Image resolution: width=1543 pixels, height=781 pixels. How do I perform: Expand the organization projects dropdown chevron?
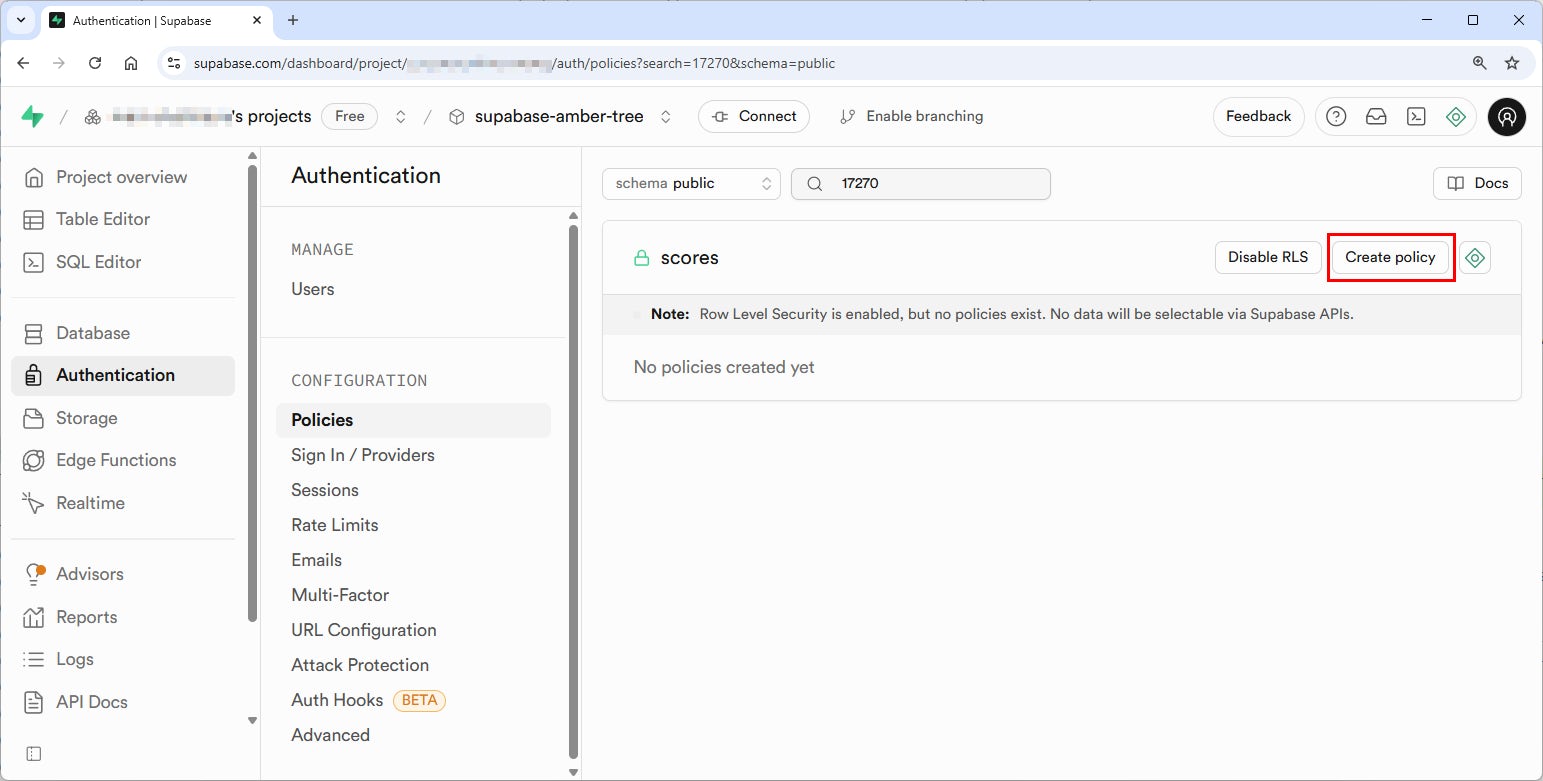point(400,116)
